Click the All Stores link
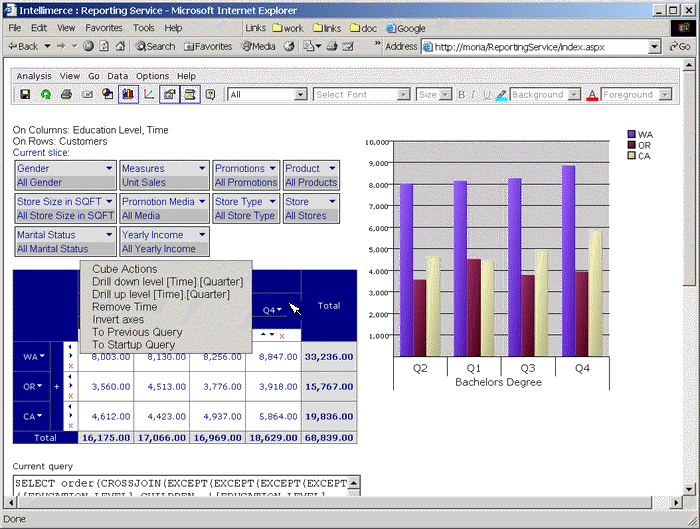700x529 pixels. (306, 216)
